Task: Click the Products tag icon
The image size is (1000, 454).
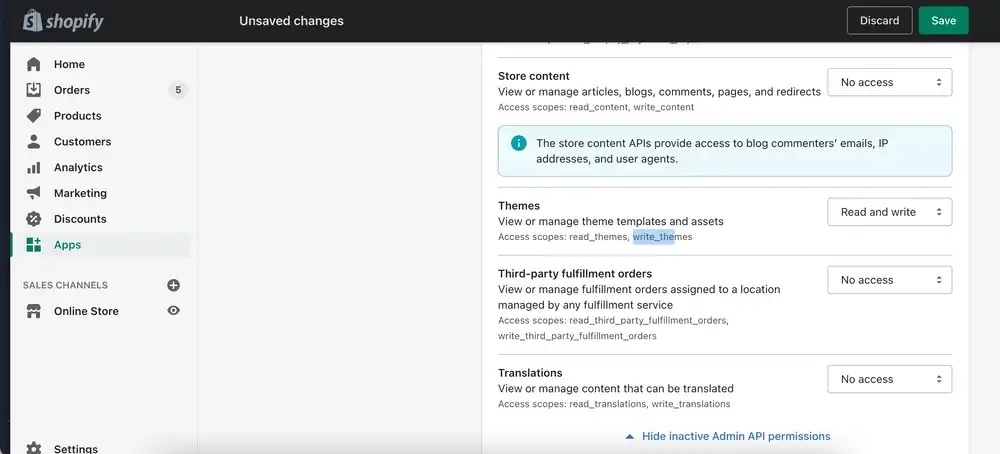Action: [x=34, y=116]
